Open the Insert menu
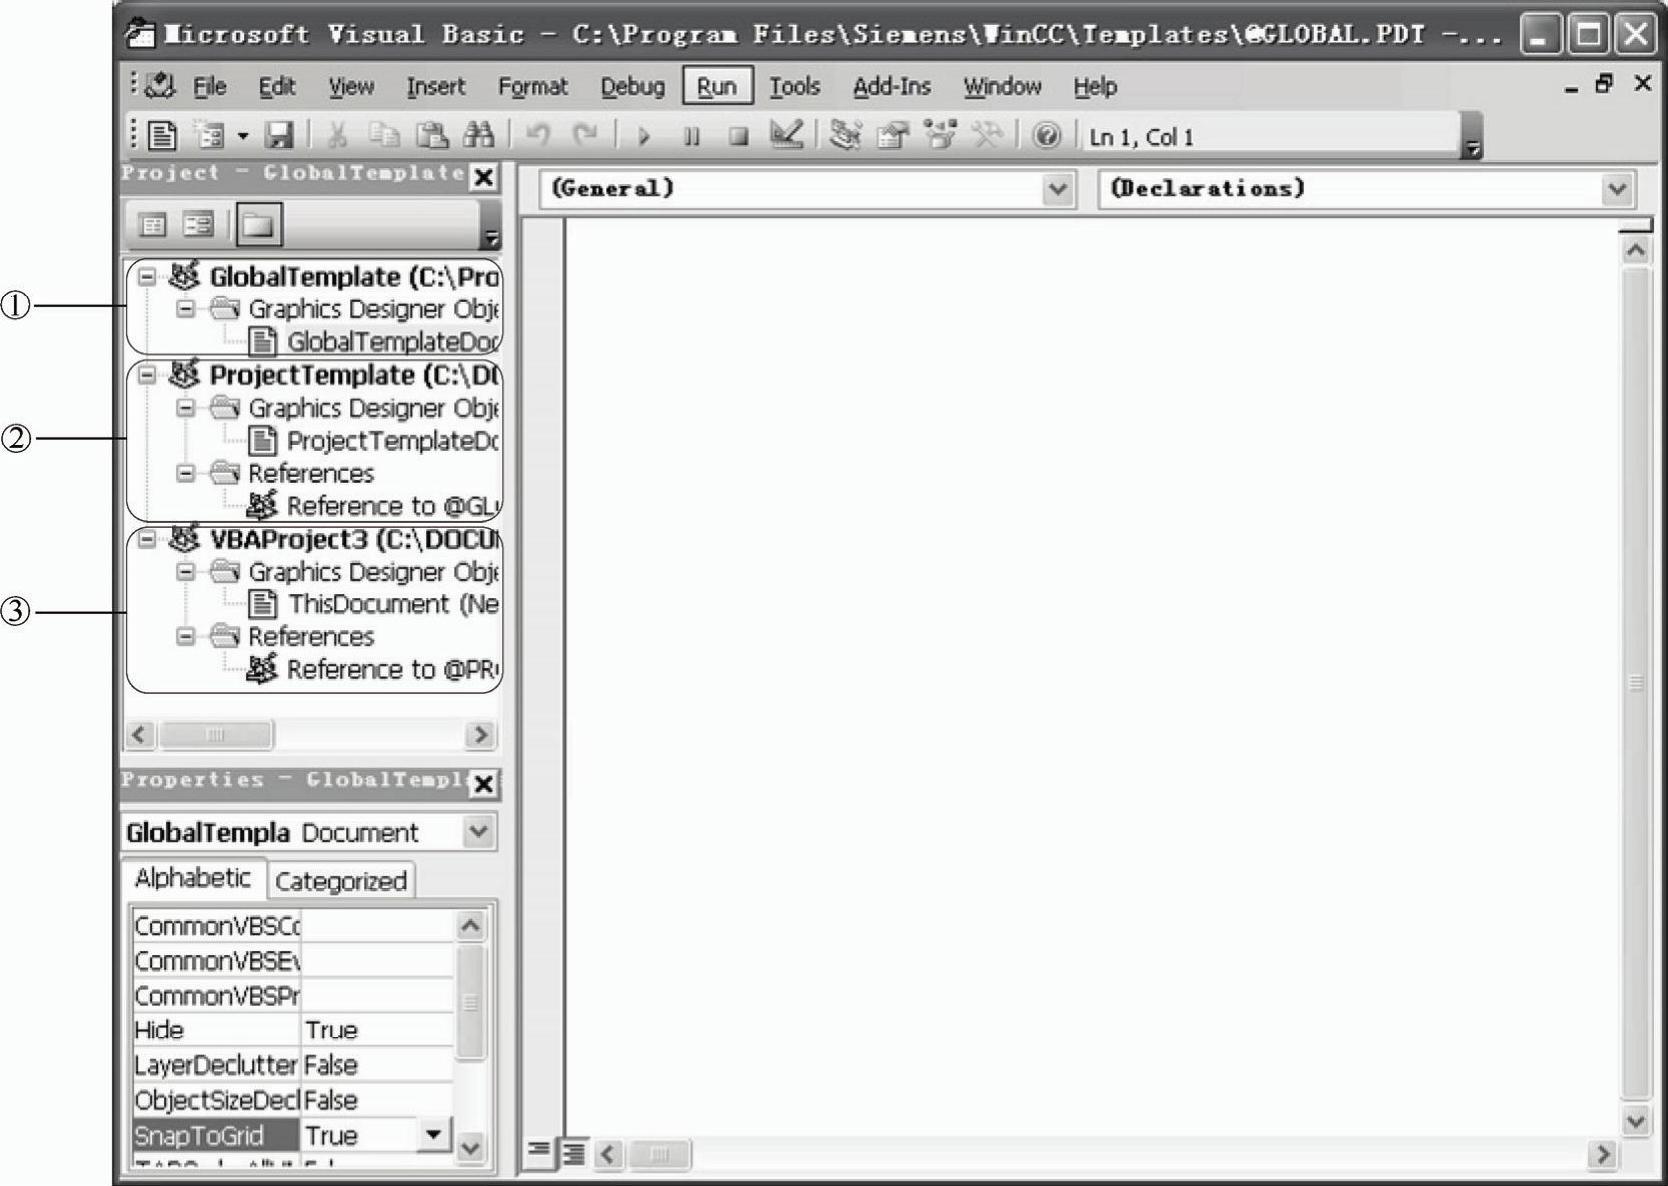The image size is (1668, 1186). click(435, 87)
